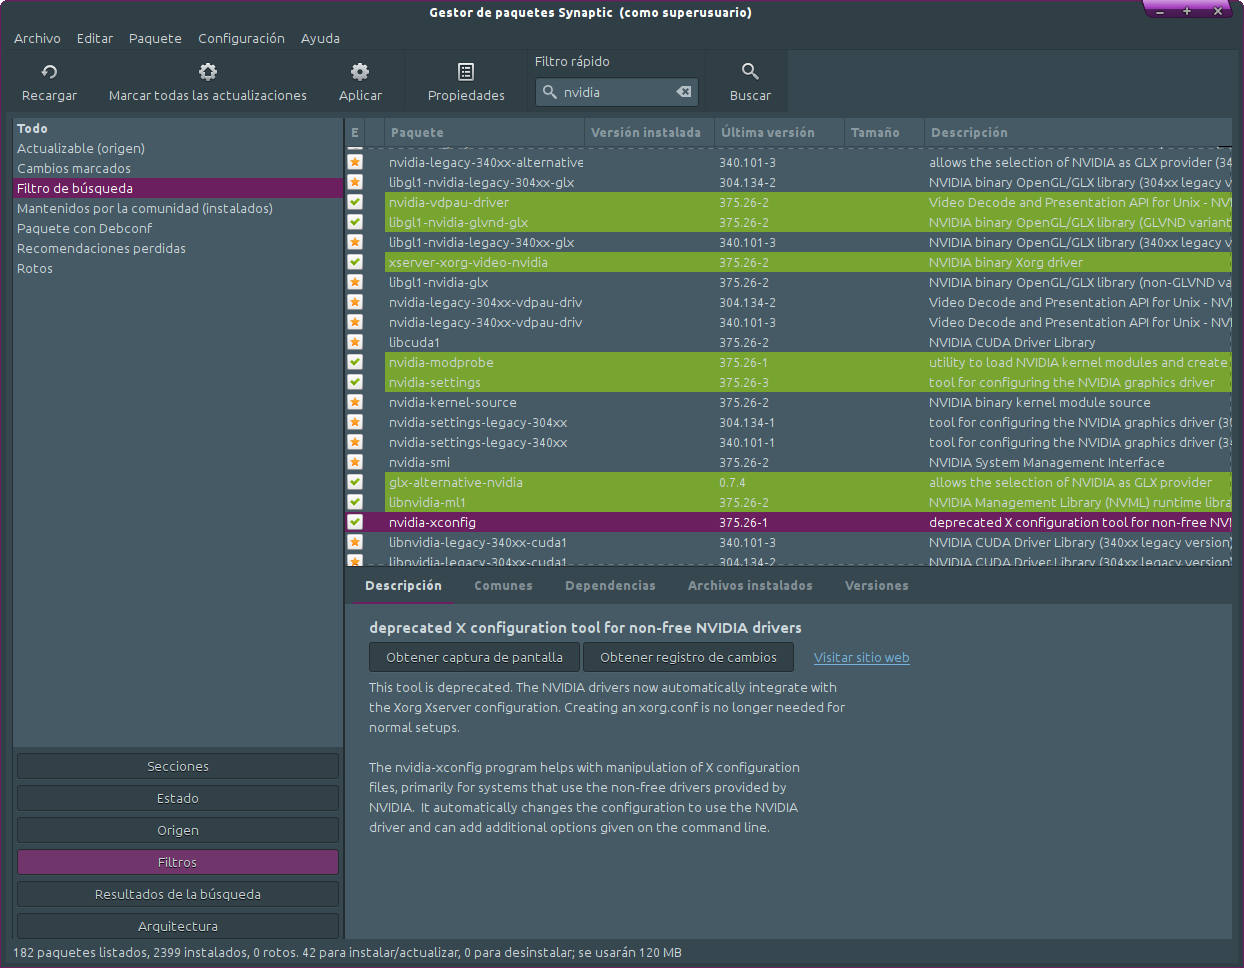Click status star of nvidia-settings-legacy-304xx

point(355,422)
